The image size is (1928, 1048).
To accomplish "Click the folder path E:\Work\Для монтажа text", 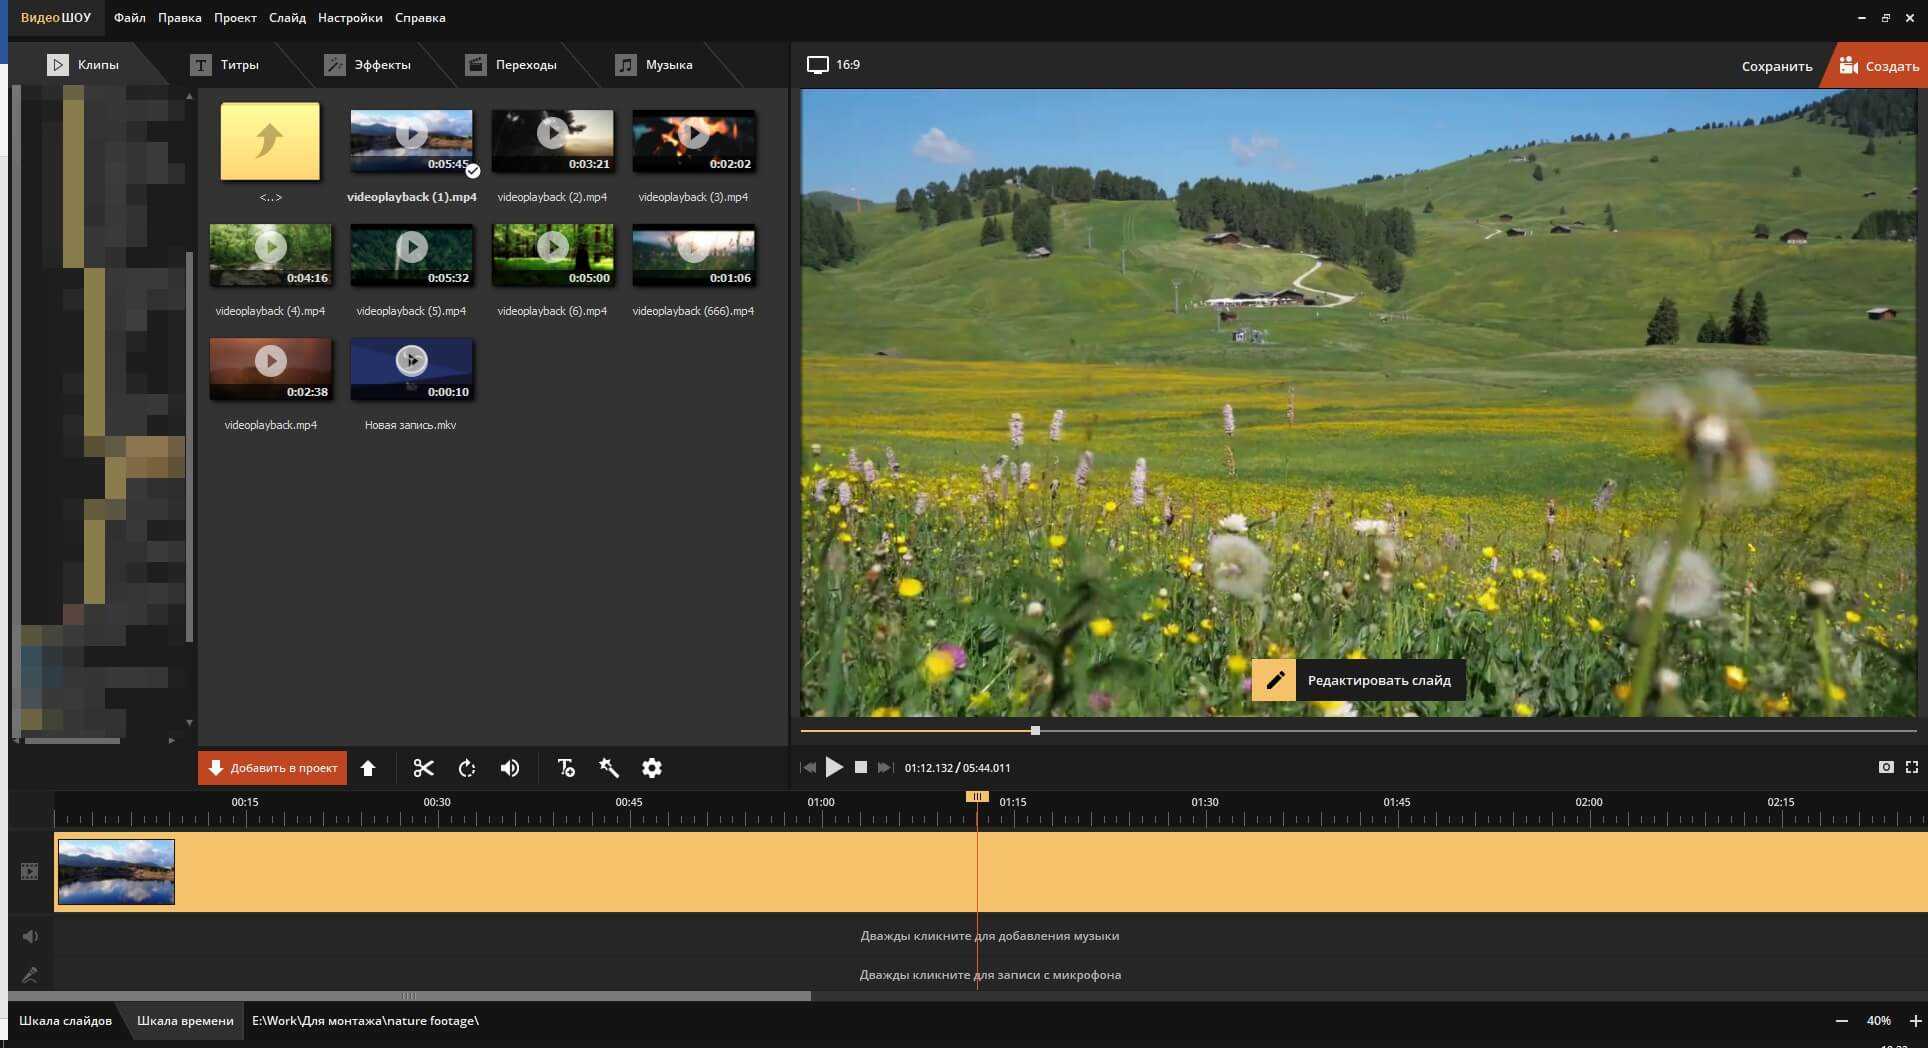I will coord(365,1021).
